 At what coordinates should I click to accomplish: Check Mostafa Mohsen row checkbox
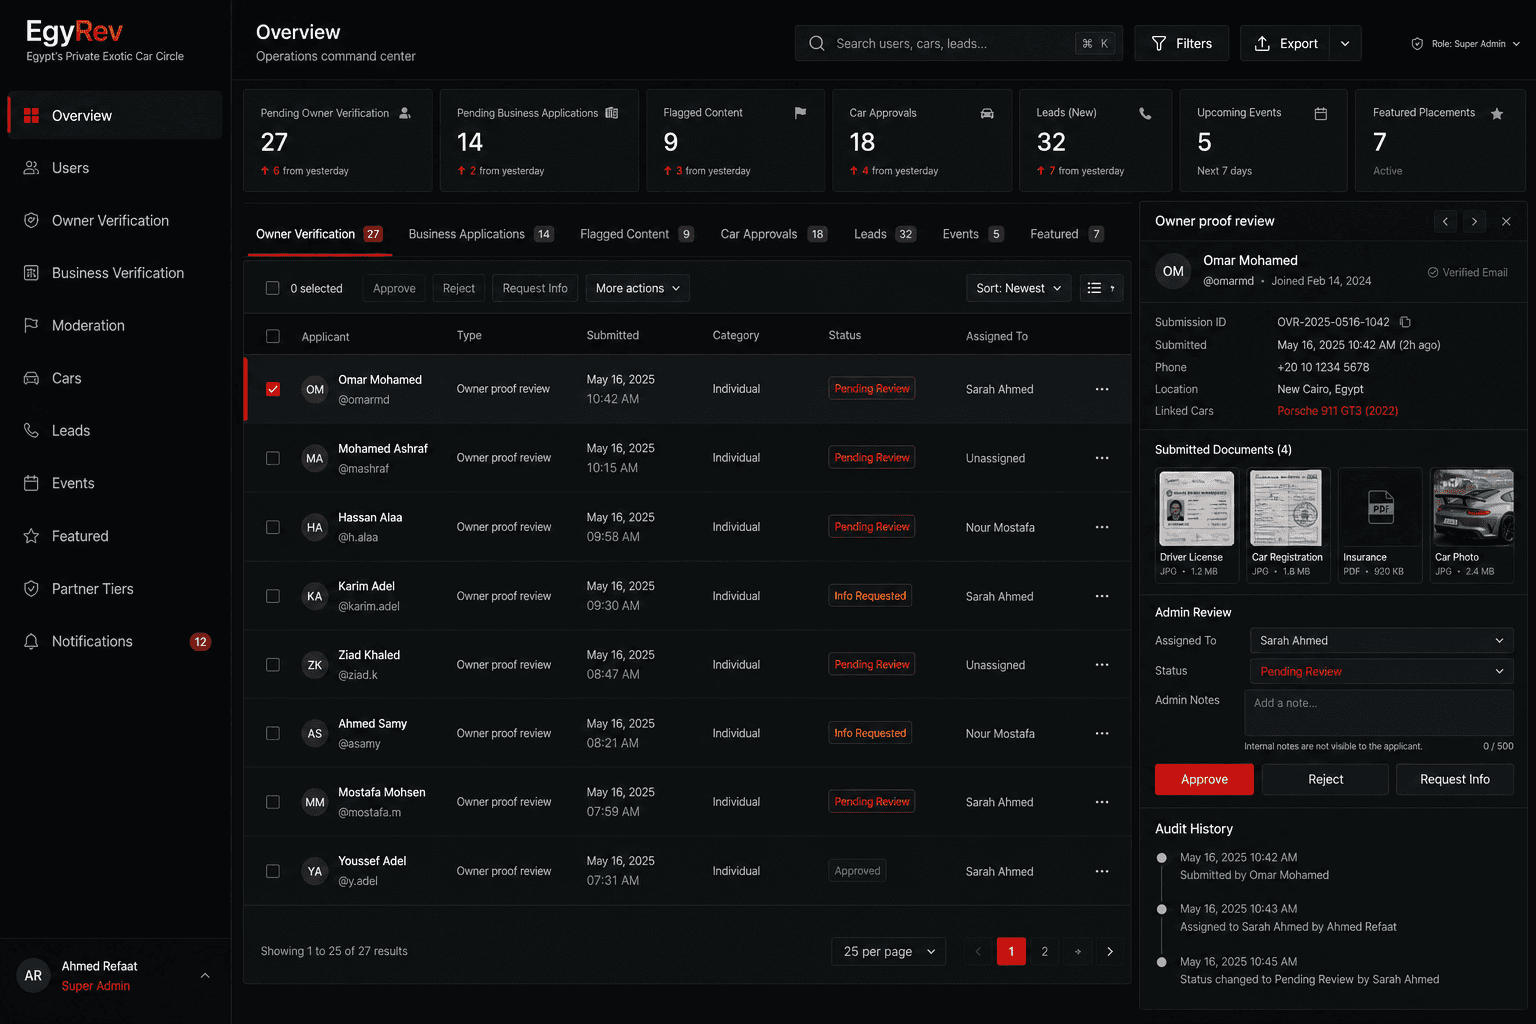point(273,802)
